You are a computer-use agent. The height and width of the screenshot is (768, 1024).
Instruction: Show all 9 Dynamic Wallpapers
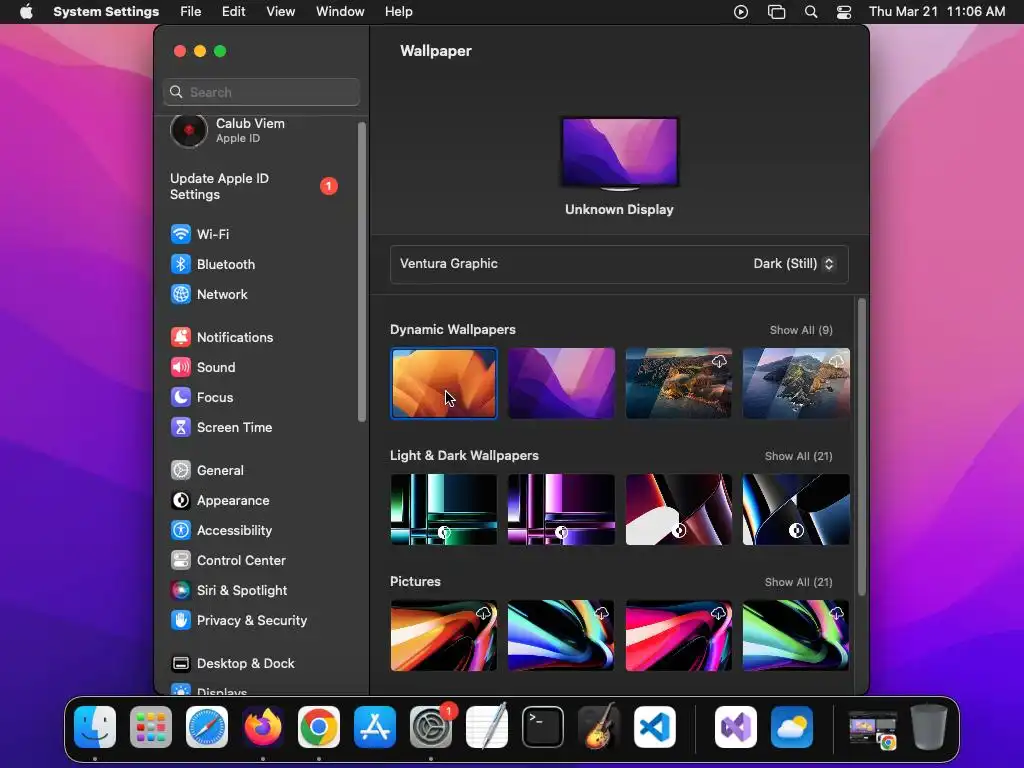(801, 330)
